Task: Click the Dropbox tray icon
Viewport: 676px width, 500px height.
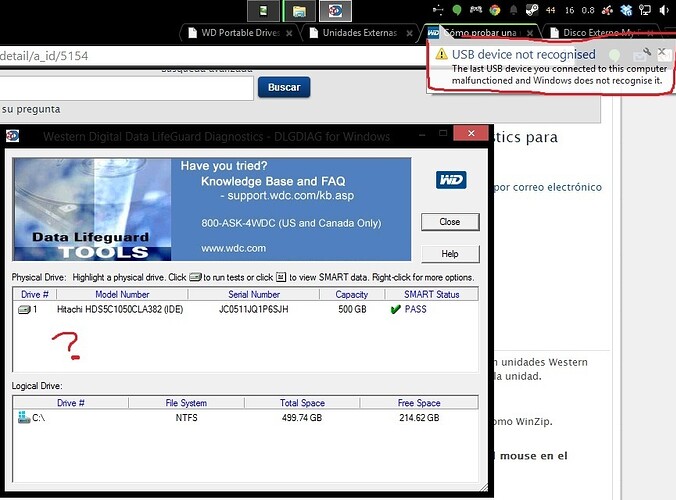Action: (626, 10)
